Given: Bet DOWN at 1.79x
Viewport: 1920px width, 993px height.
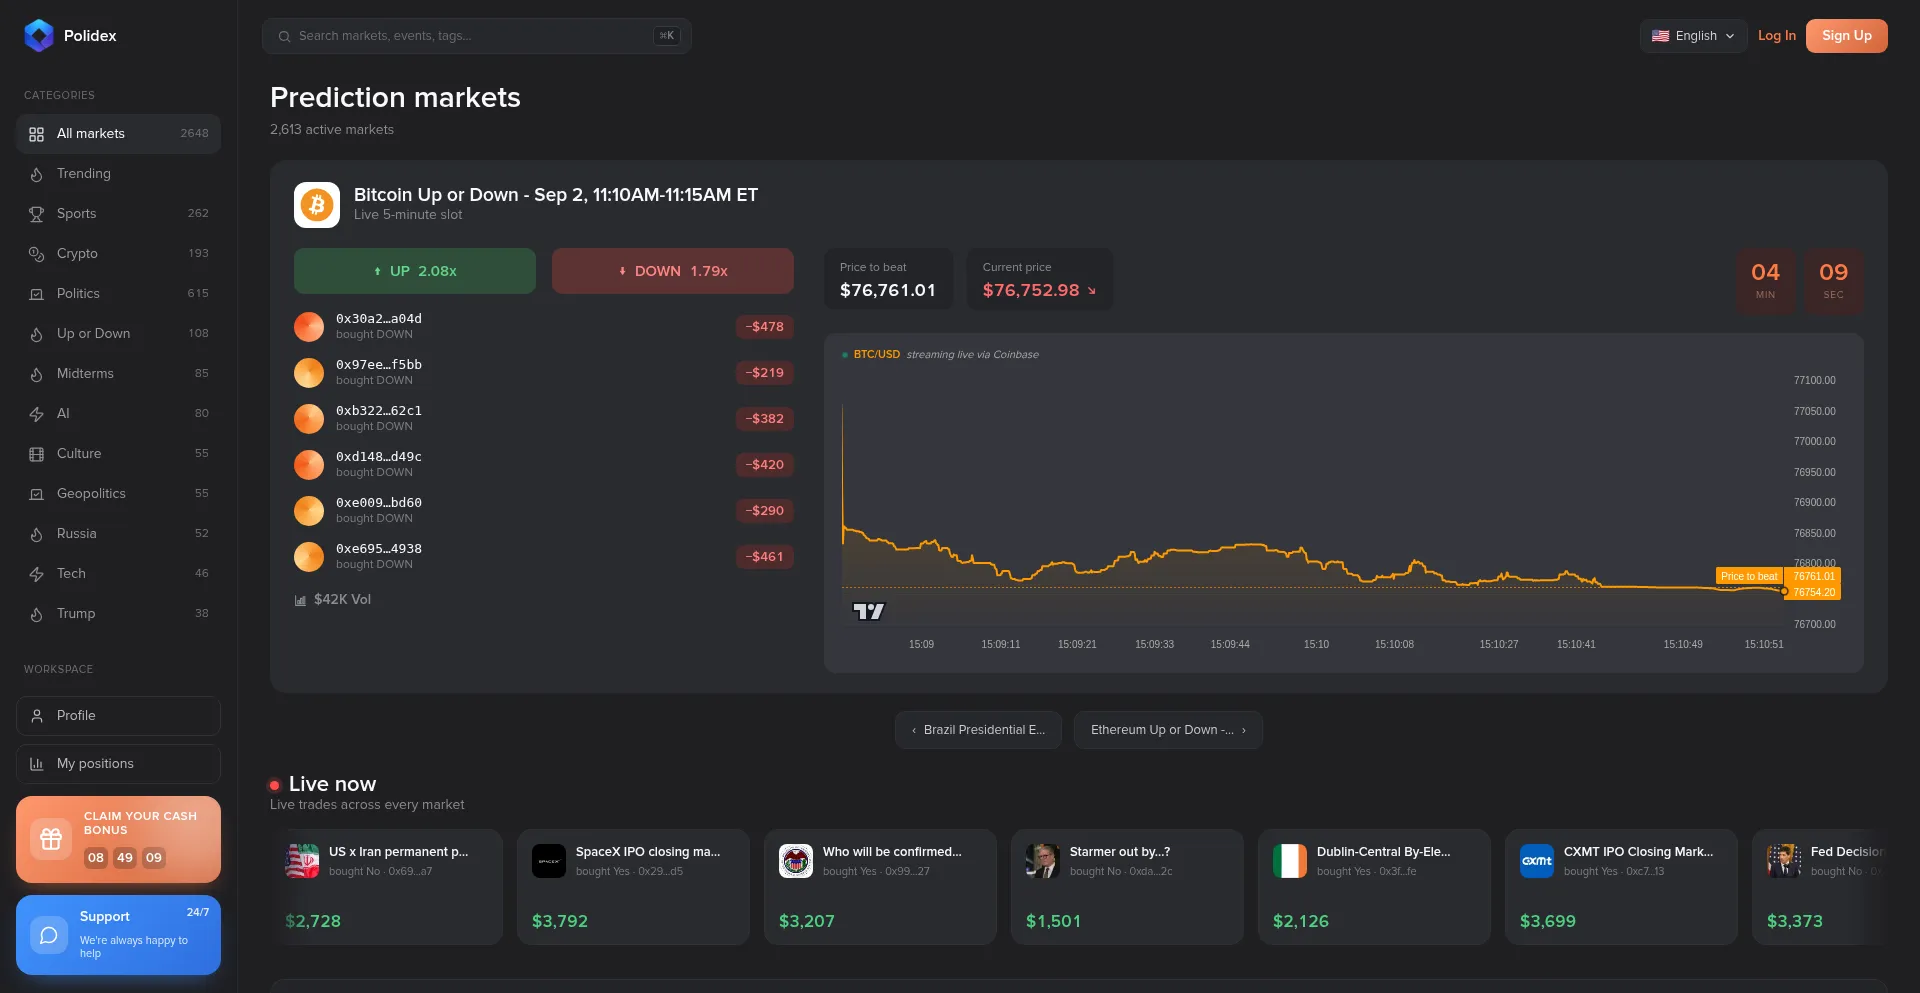Looking at the screenshot, I should 673,271.
